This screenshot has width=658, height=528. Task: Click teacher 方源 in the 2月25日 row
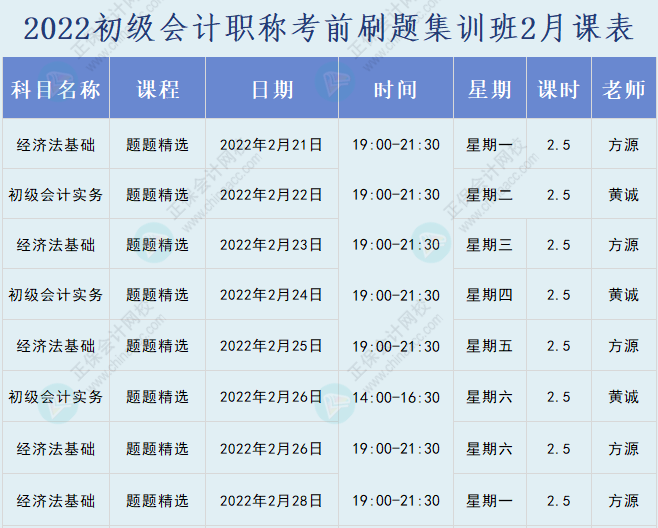pyautogui.click(x=624, y=346)
